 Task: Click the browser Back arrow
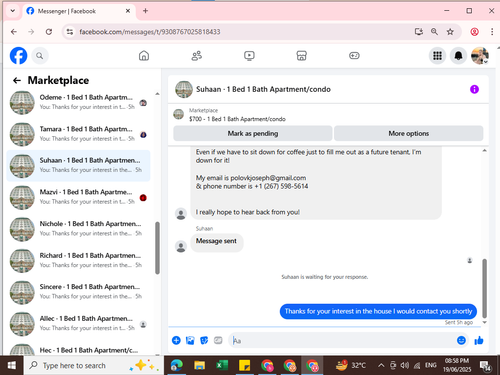pyautogui.click(x=14, y=32)
